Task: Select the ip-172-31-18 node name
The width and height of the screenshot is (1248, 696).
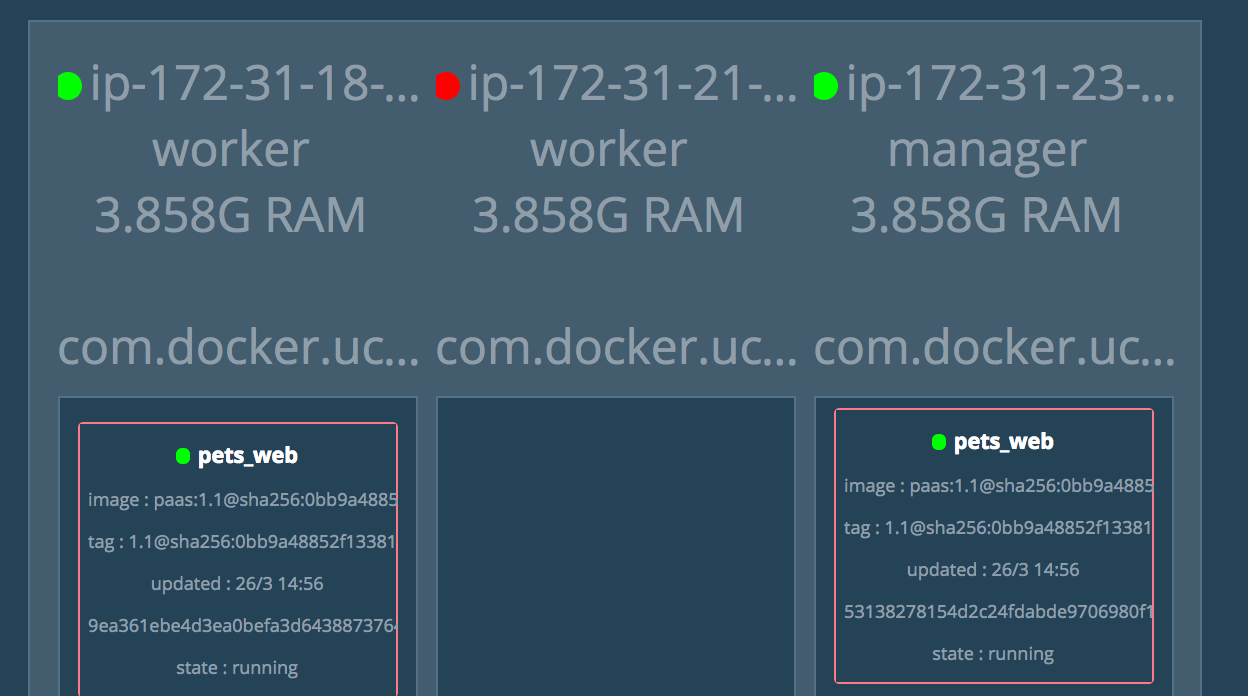Action: pyautogui.click(x=254, y=86)
